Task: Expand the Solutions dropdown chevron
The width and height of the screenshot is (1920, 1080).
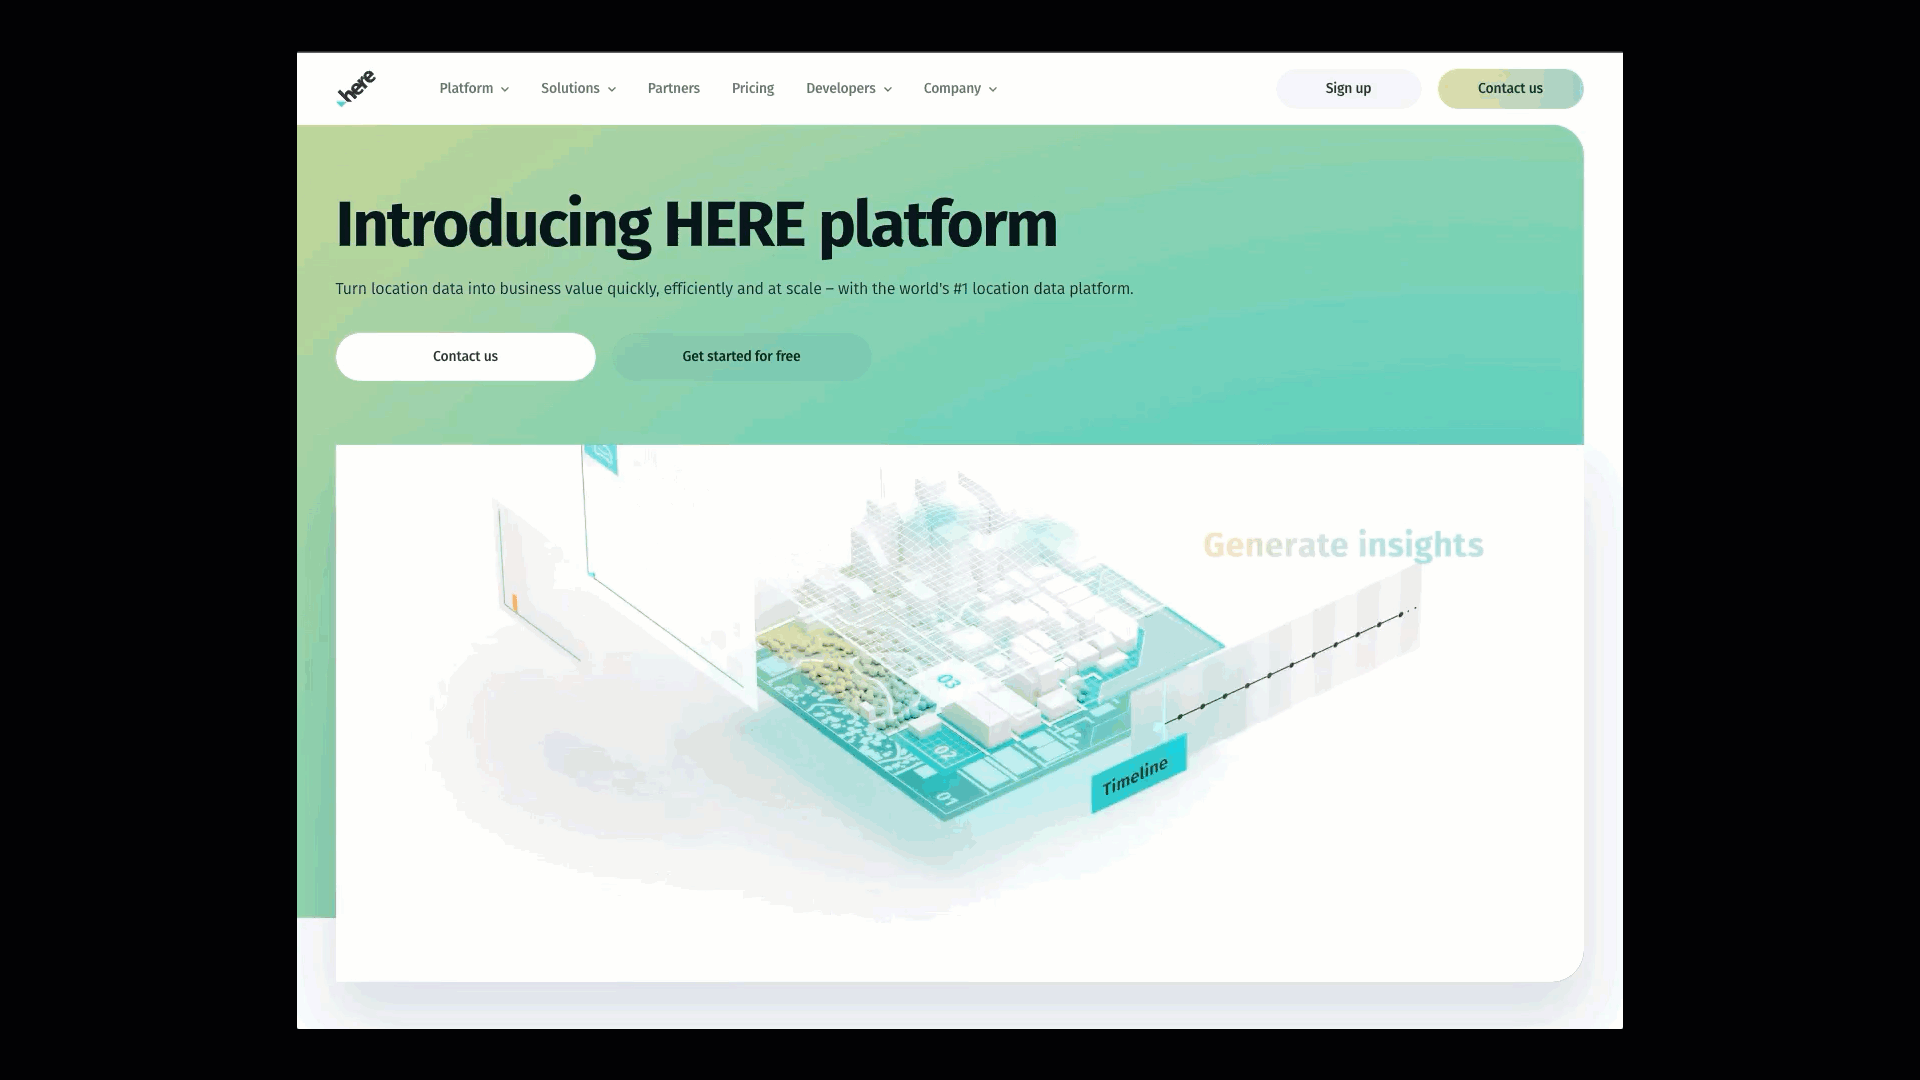Action: [612, 90]
